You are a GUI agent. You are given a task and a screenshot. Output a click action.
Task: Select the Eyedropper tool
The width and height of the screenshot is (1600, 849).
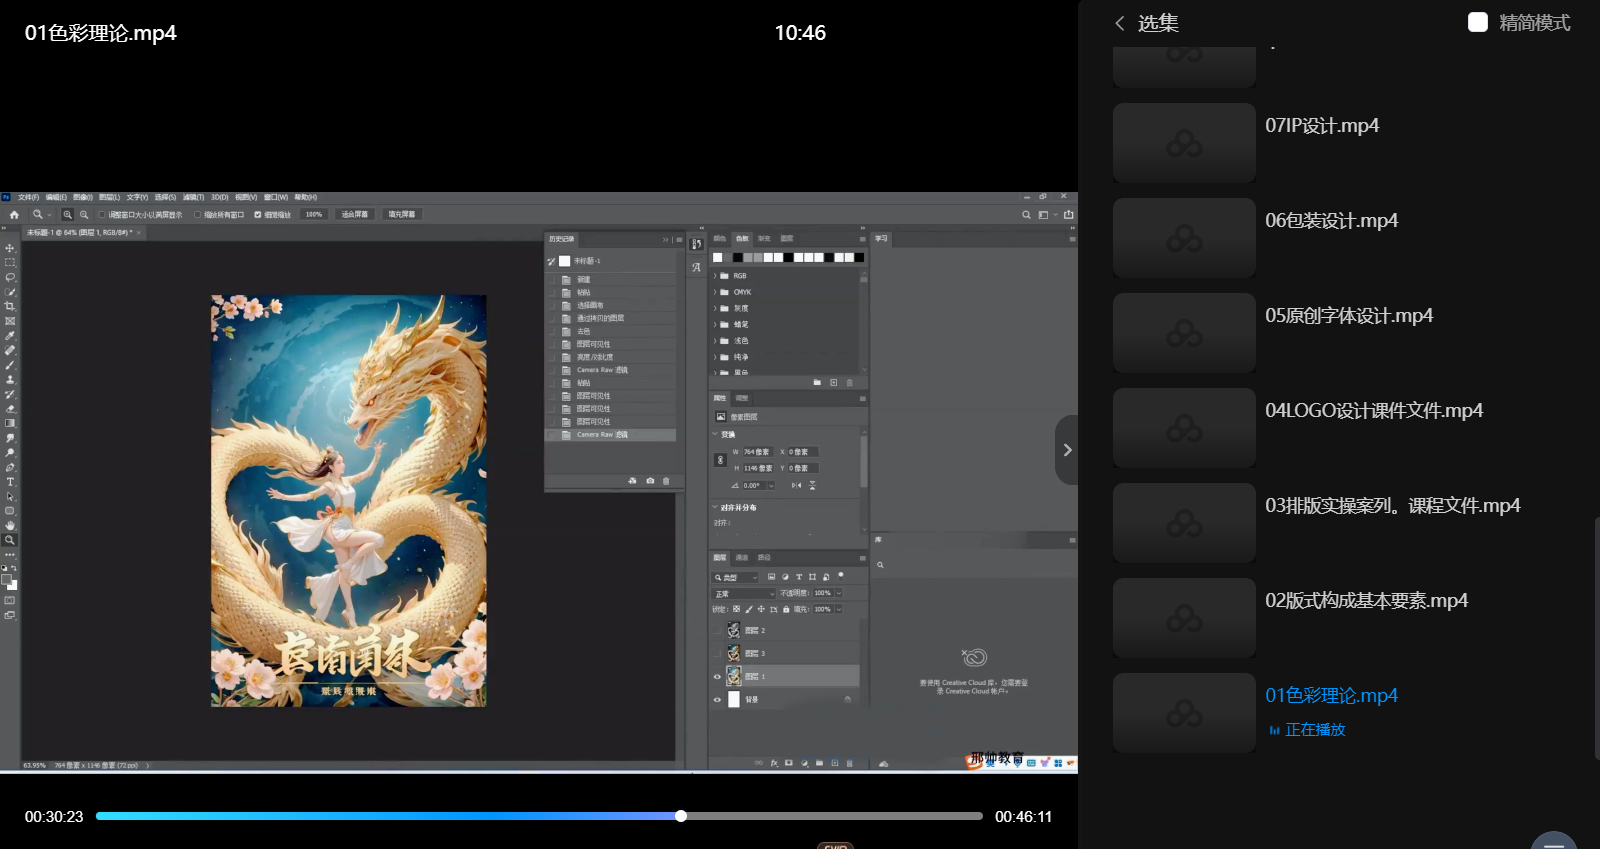click(x=10, y=336)
